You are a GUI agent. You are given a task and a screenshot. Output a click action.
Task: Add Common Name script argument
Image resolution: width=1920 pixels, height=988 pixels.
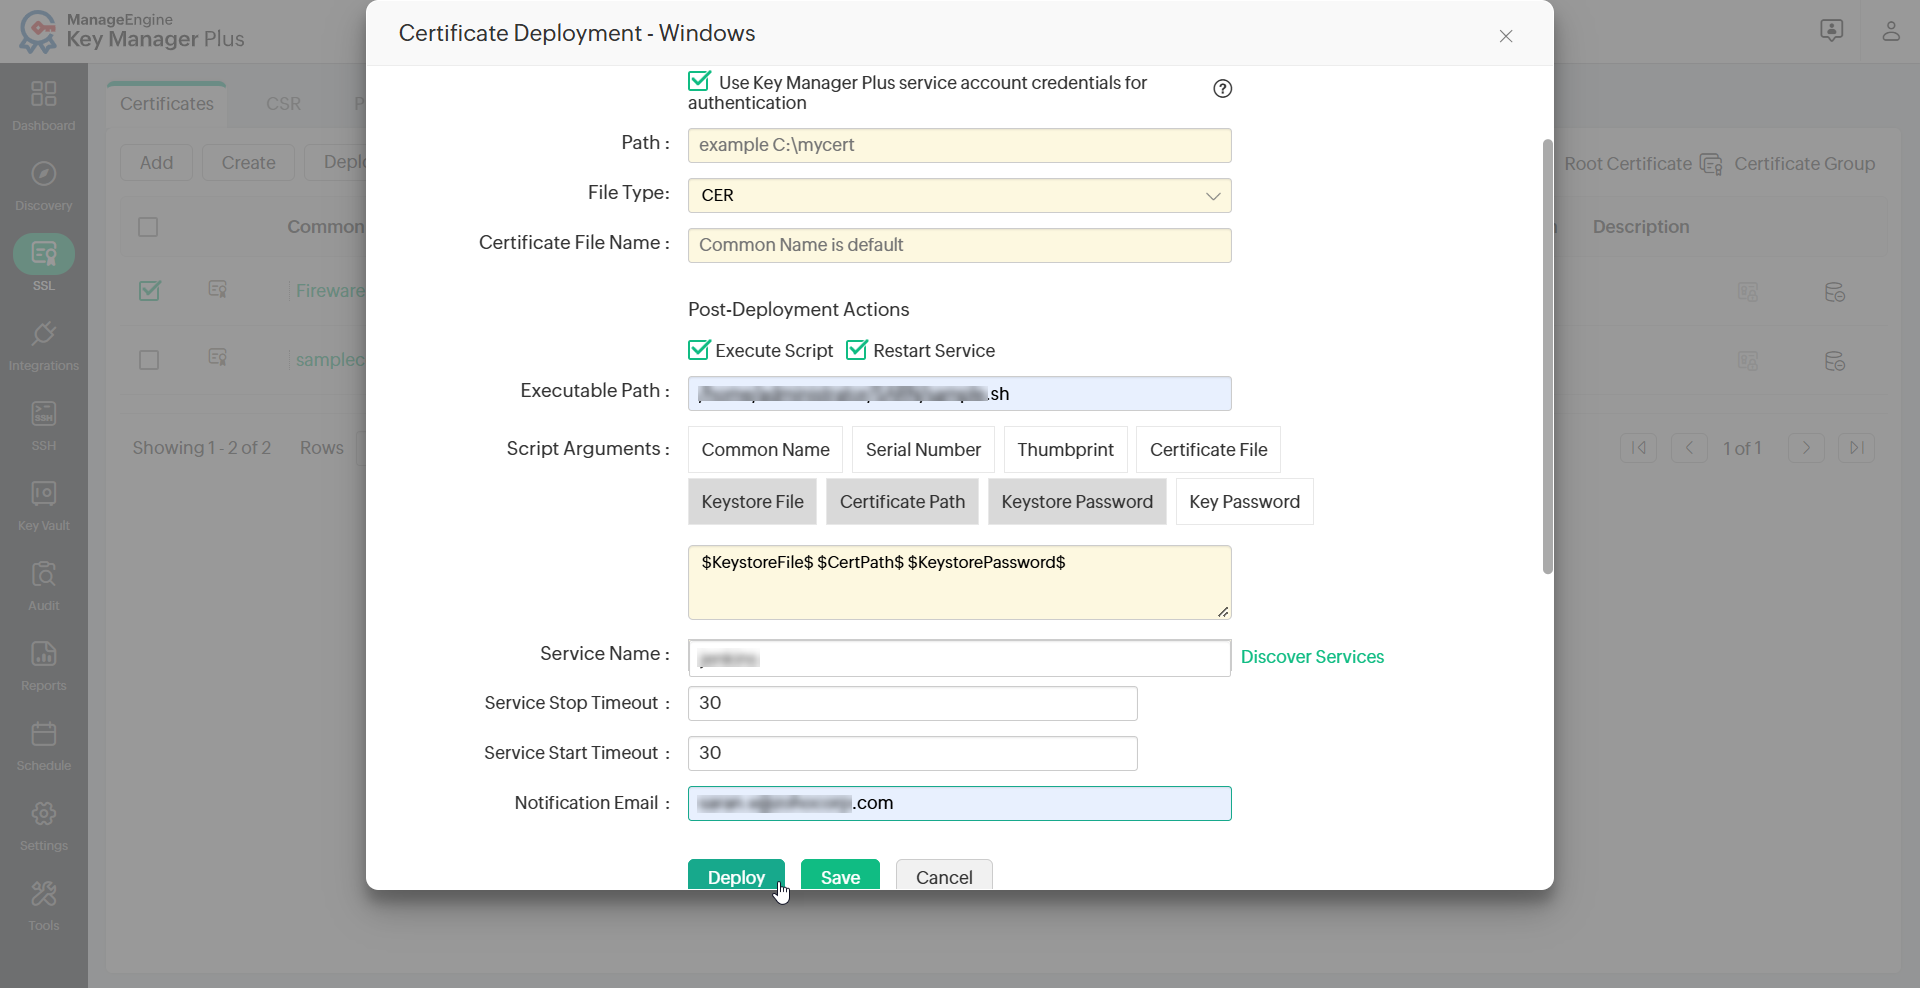[x=765, y=450]
